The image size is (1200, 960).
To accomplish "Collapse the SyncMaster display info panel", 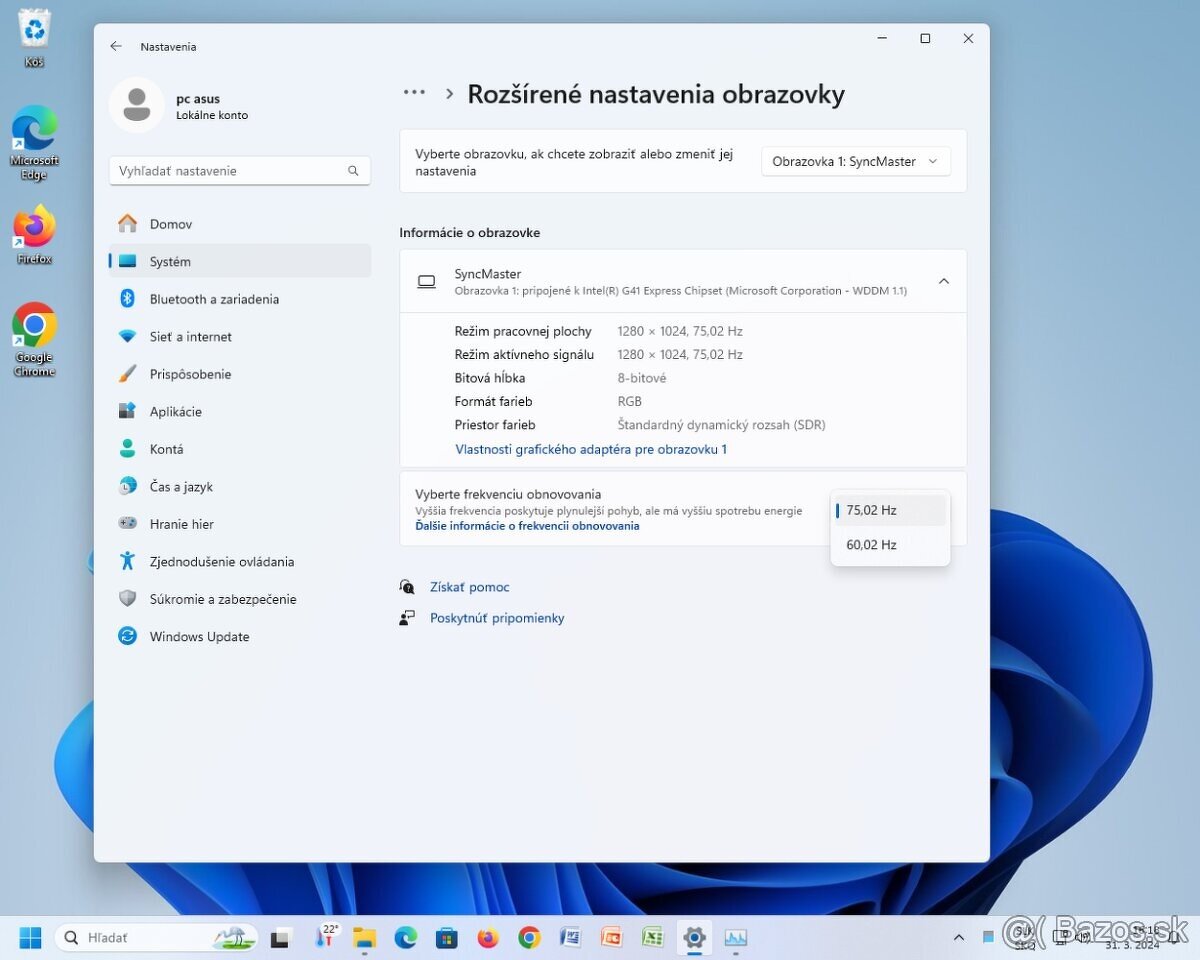I will pyautogui.click(x=943, y=281).
